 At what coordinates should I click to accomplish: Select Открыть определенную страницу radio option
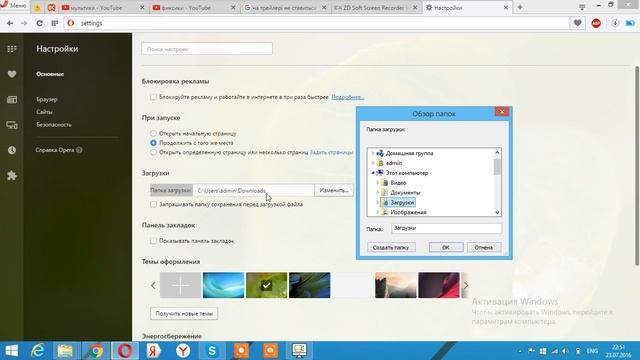coord(153,152)
